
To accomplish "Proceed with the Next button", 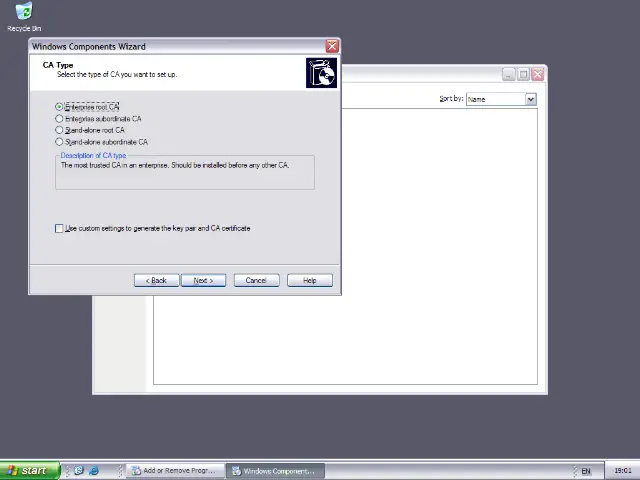I will (x=203, y=280).
